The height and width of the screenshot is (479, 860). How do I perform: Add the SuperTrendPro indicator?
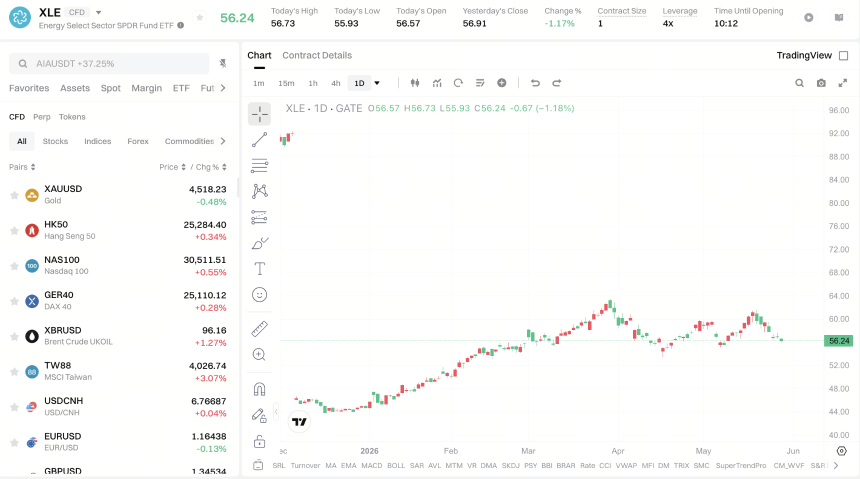point(740,465)
